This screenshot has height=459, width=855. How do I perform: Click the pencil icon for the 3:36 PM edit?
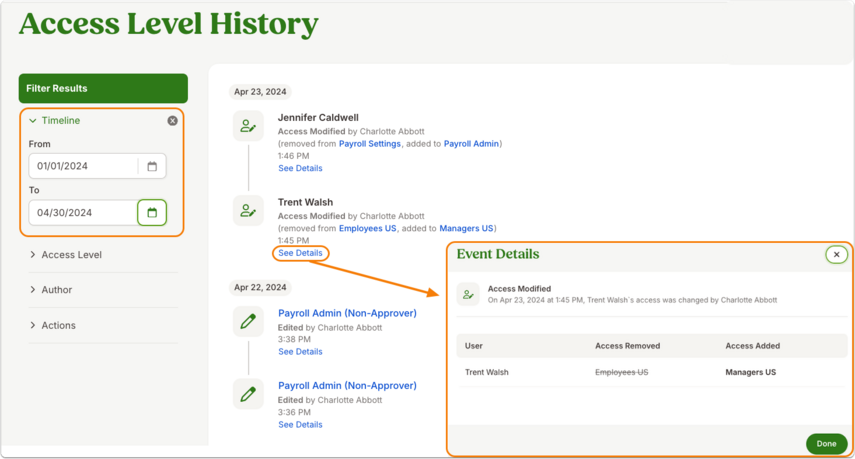248,394
